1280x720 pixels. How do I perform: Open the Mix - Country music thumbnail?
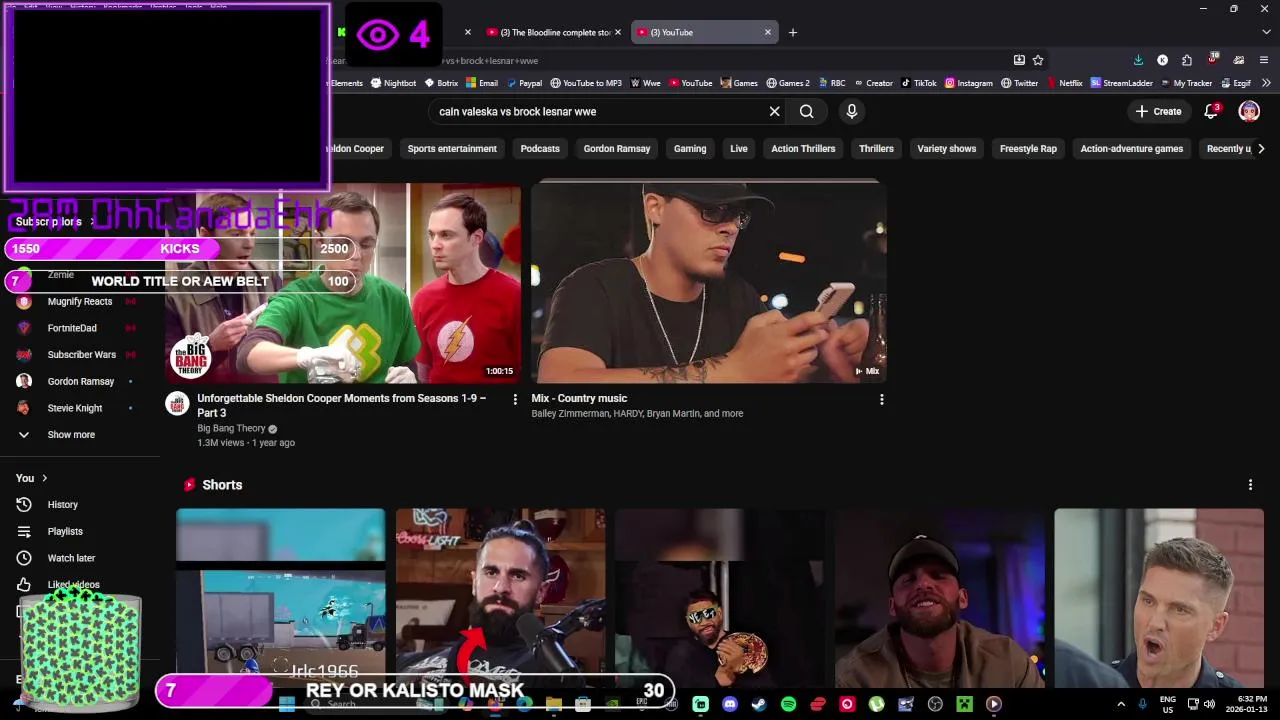click(708, 283)
